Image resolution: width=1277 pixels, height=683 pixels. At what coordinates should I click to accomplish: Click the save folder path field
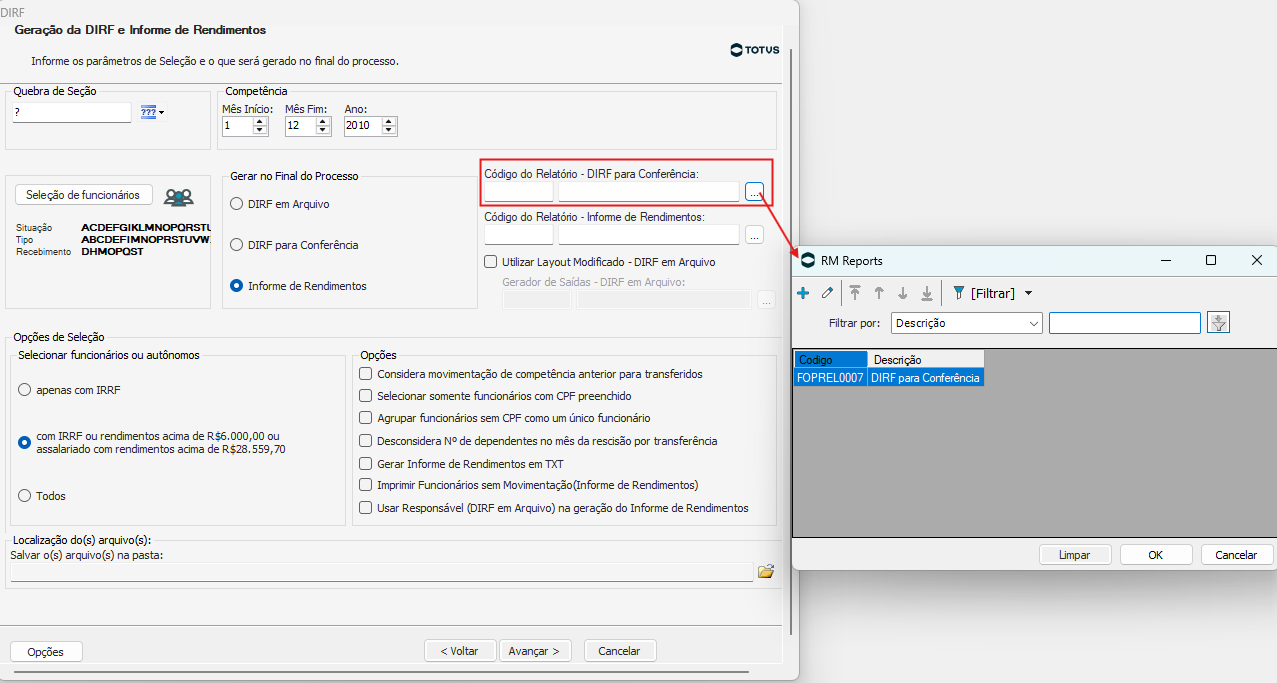(x=382, y=572)
